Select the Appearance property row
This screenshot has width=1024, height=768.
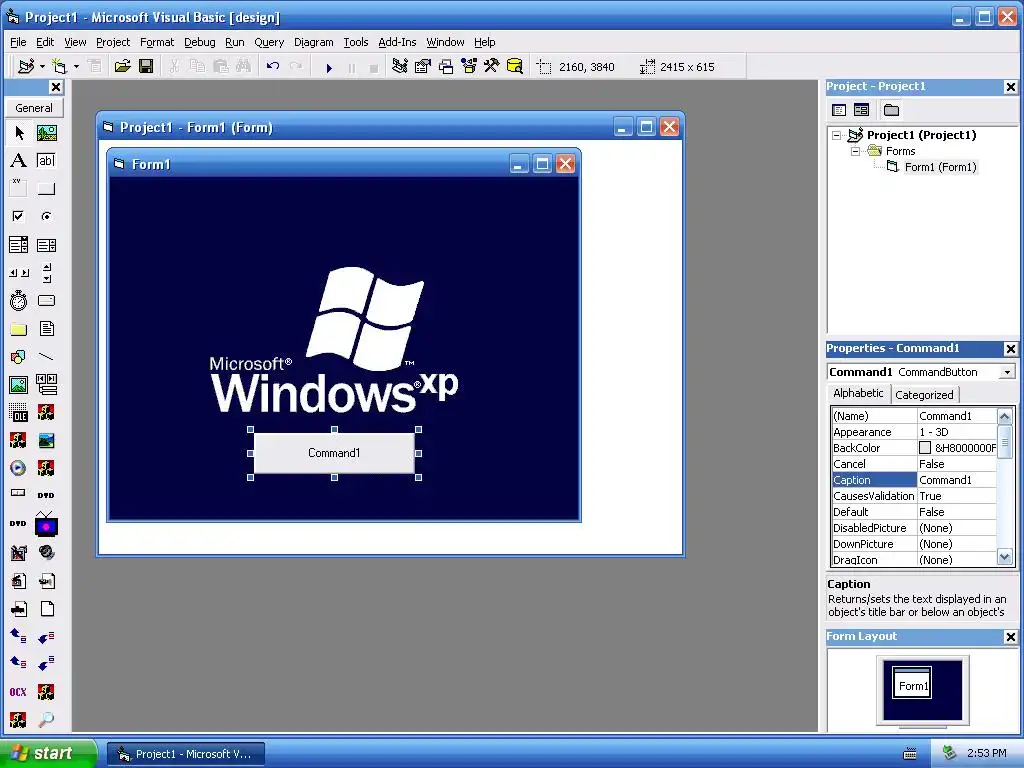pos(914,432)
